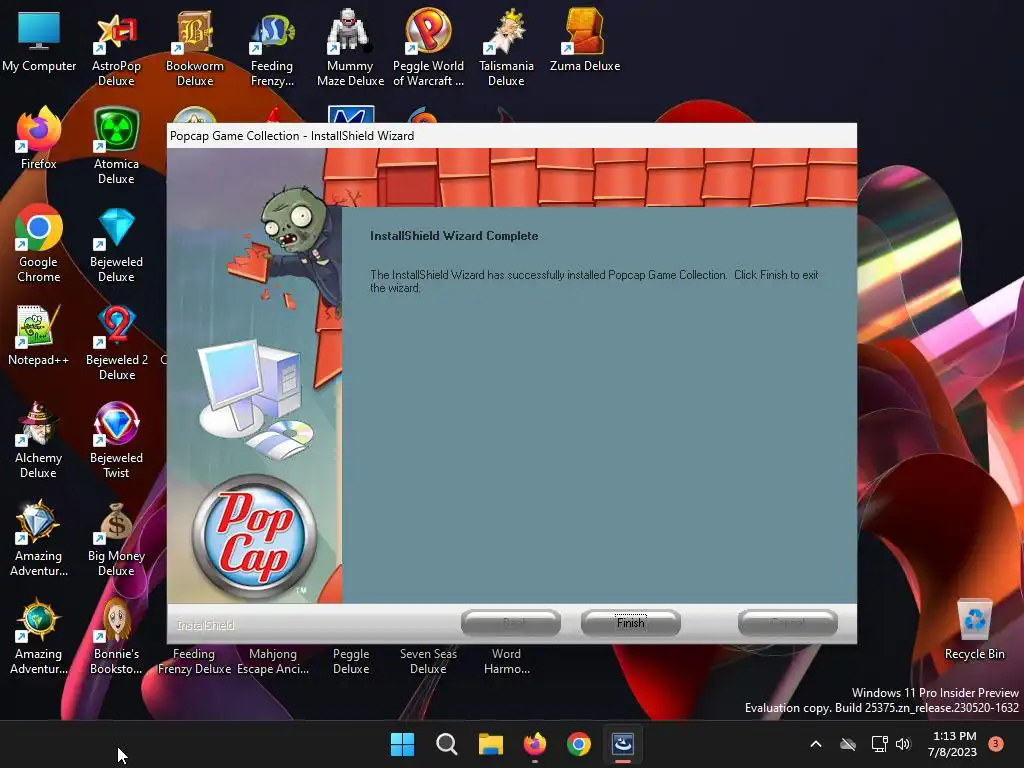Select Peggle Deluxe desktop label
This screenshot has height=768, width=1024.
(351, 661)
